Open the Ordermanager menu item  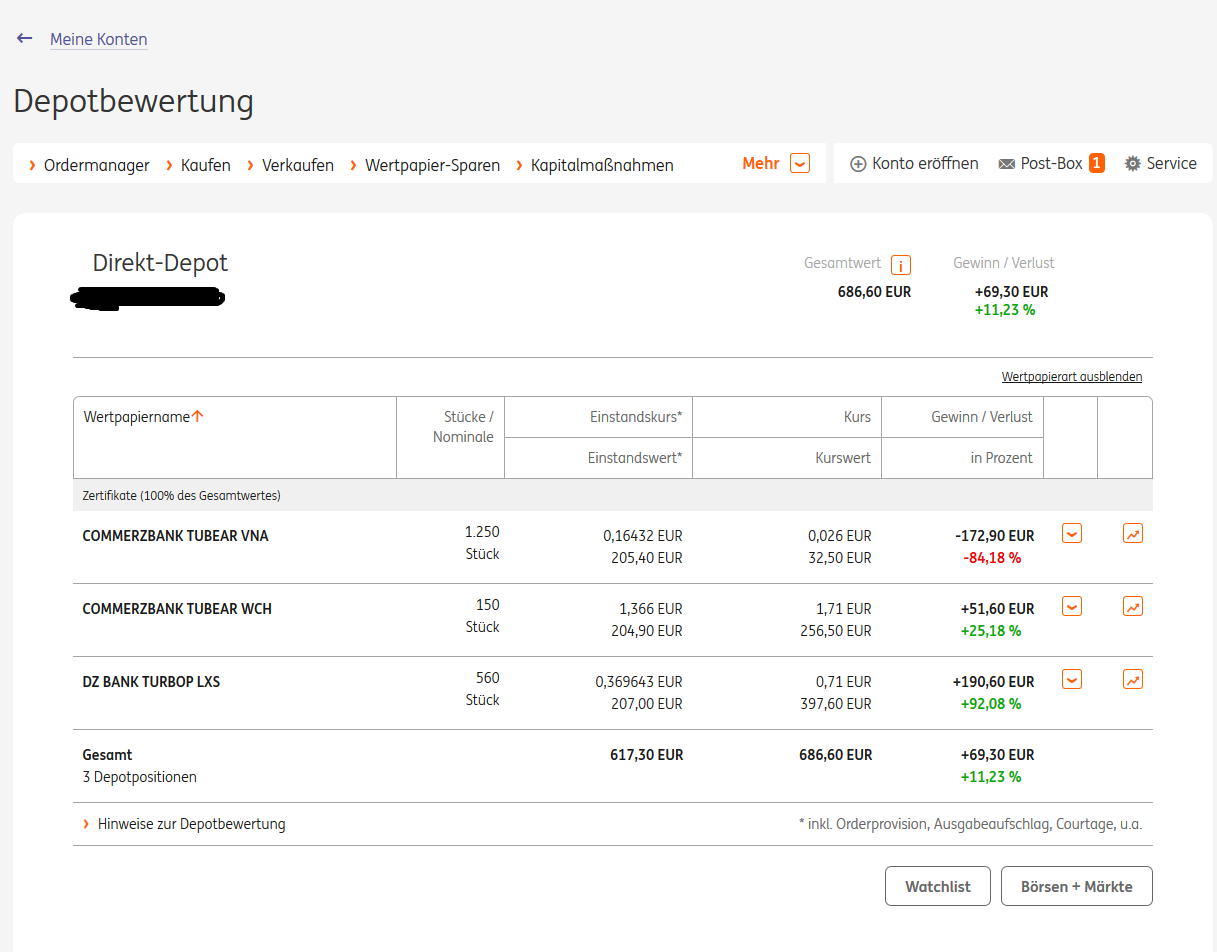[96, 165]
